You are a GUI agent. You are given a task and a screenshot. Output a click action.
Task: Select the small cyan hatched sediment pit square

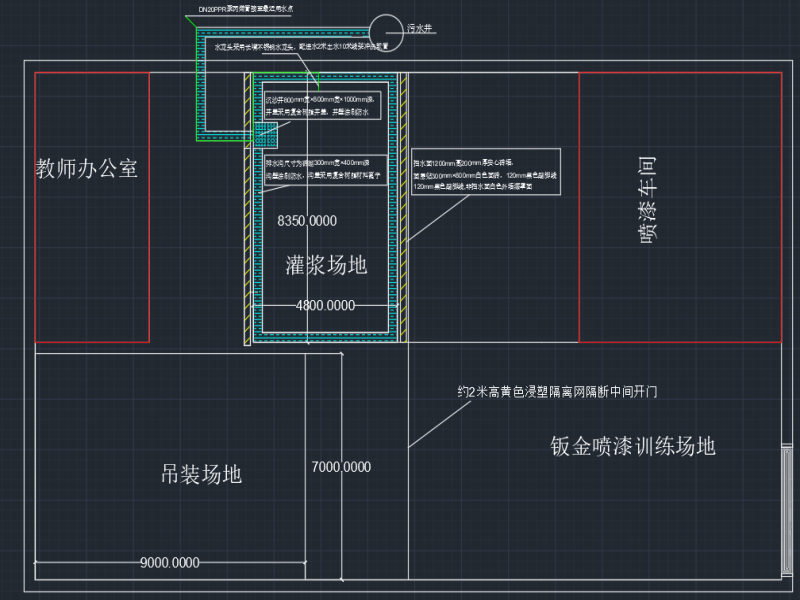265,133
